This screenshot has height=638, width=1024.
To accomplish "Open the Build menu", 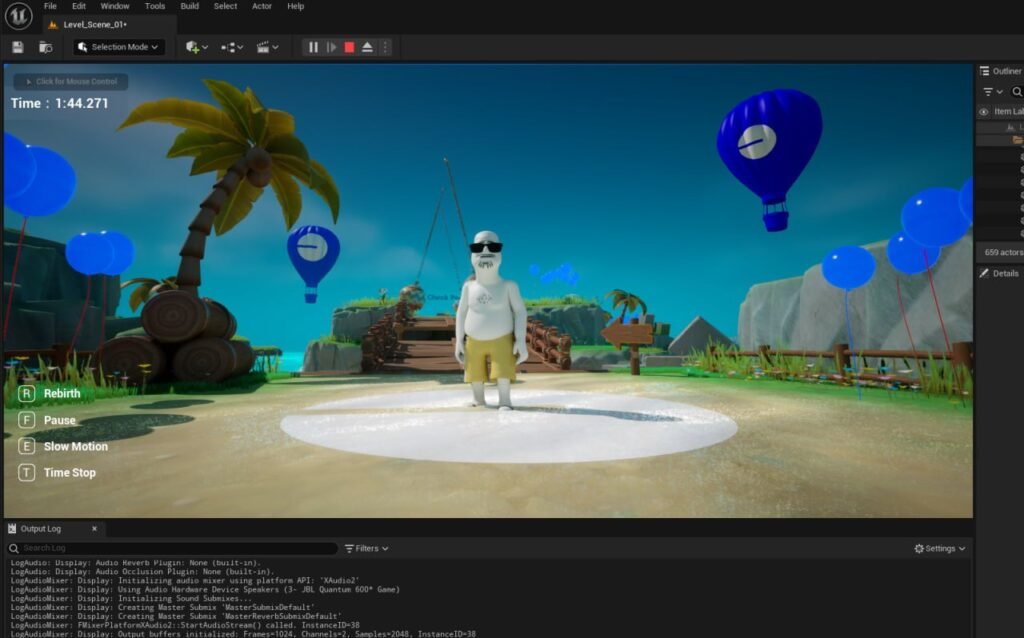I will click(x=189, y=6).
